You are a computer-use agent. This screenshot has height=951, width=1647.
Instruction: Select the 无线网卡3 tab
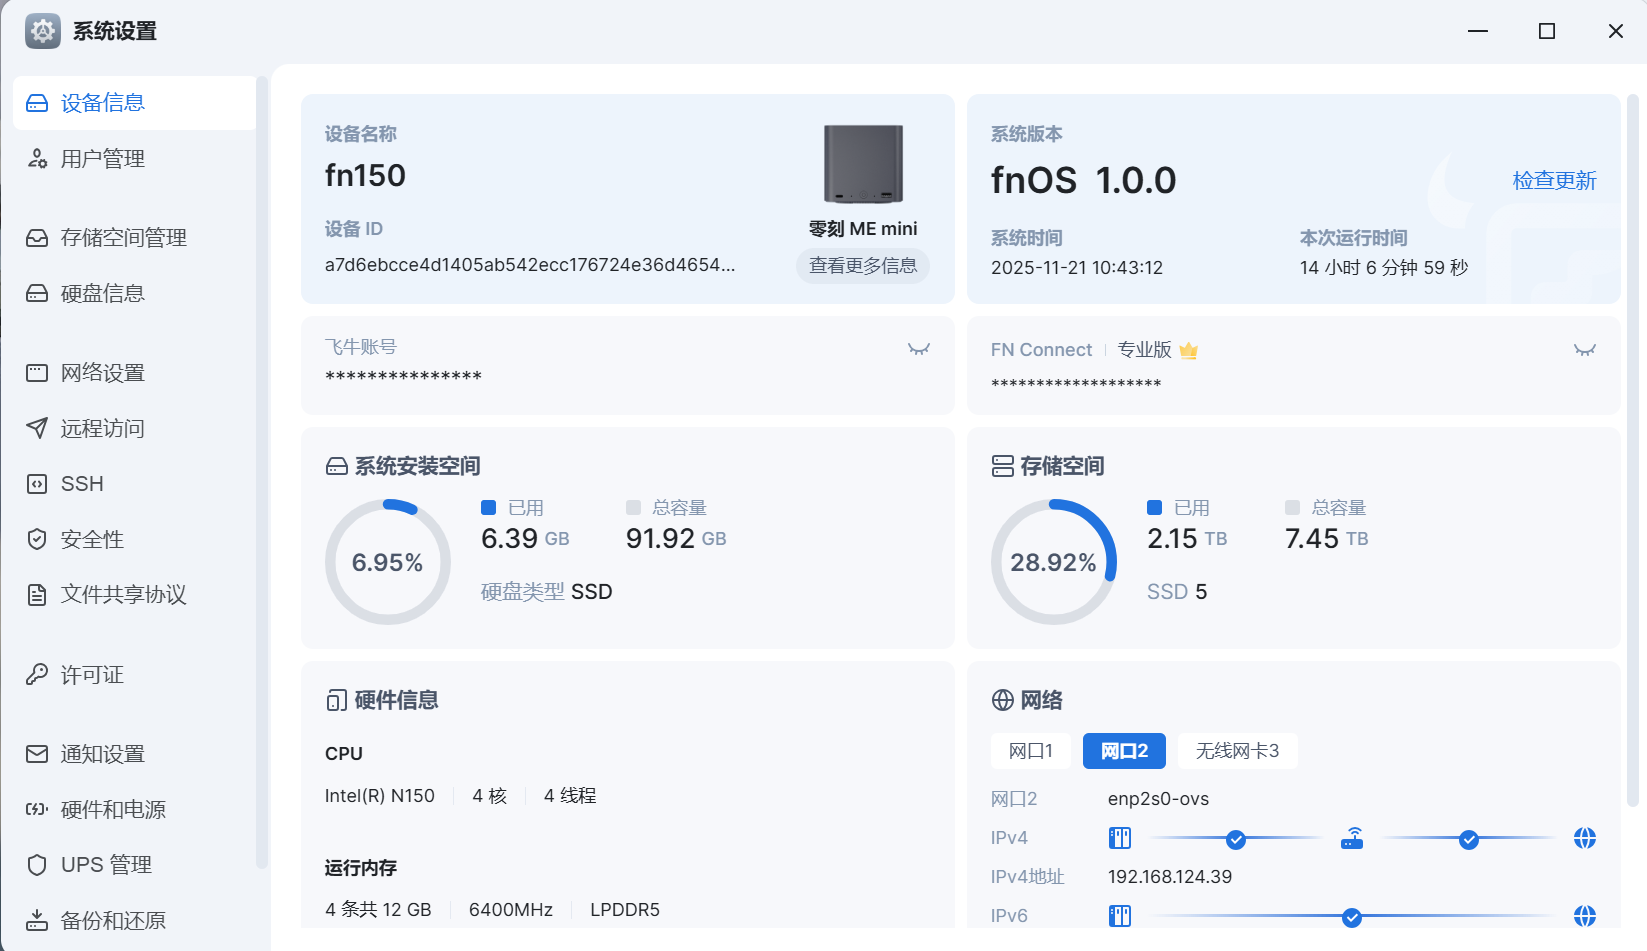[x=1238, y=751]
